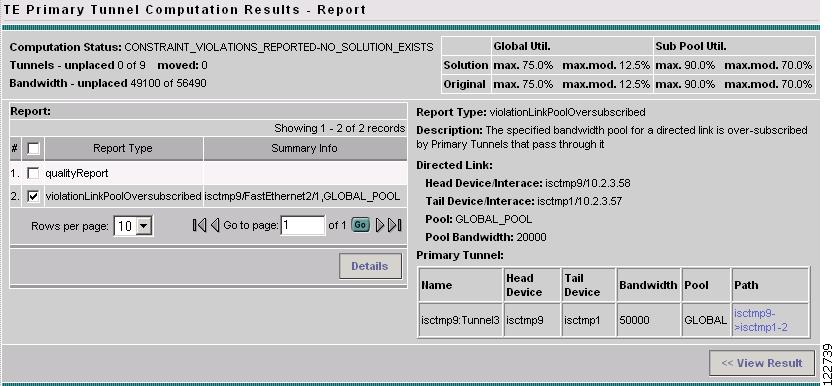This screenshot has width=834, height=386.
Task: Click the Head Device column header
Action: [x=532, y=286]
